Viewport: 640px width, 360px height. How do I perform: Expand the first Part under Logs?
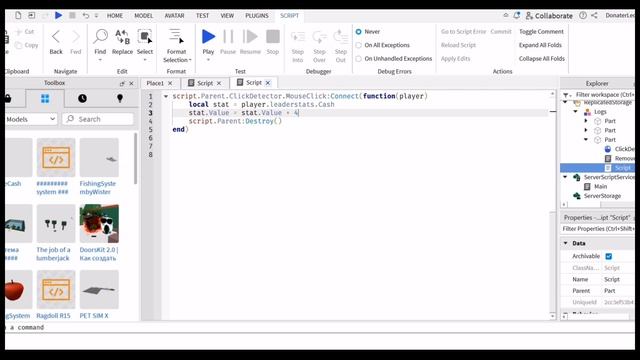pyautogui.click(x=586, y=121)
